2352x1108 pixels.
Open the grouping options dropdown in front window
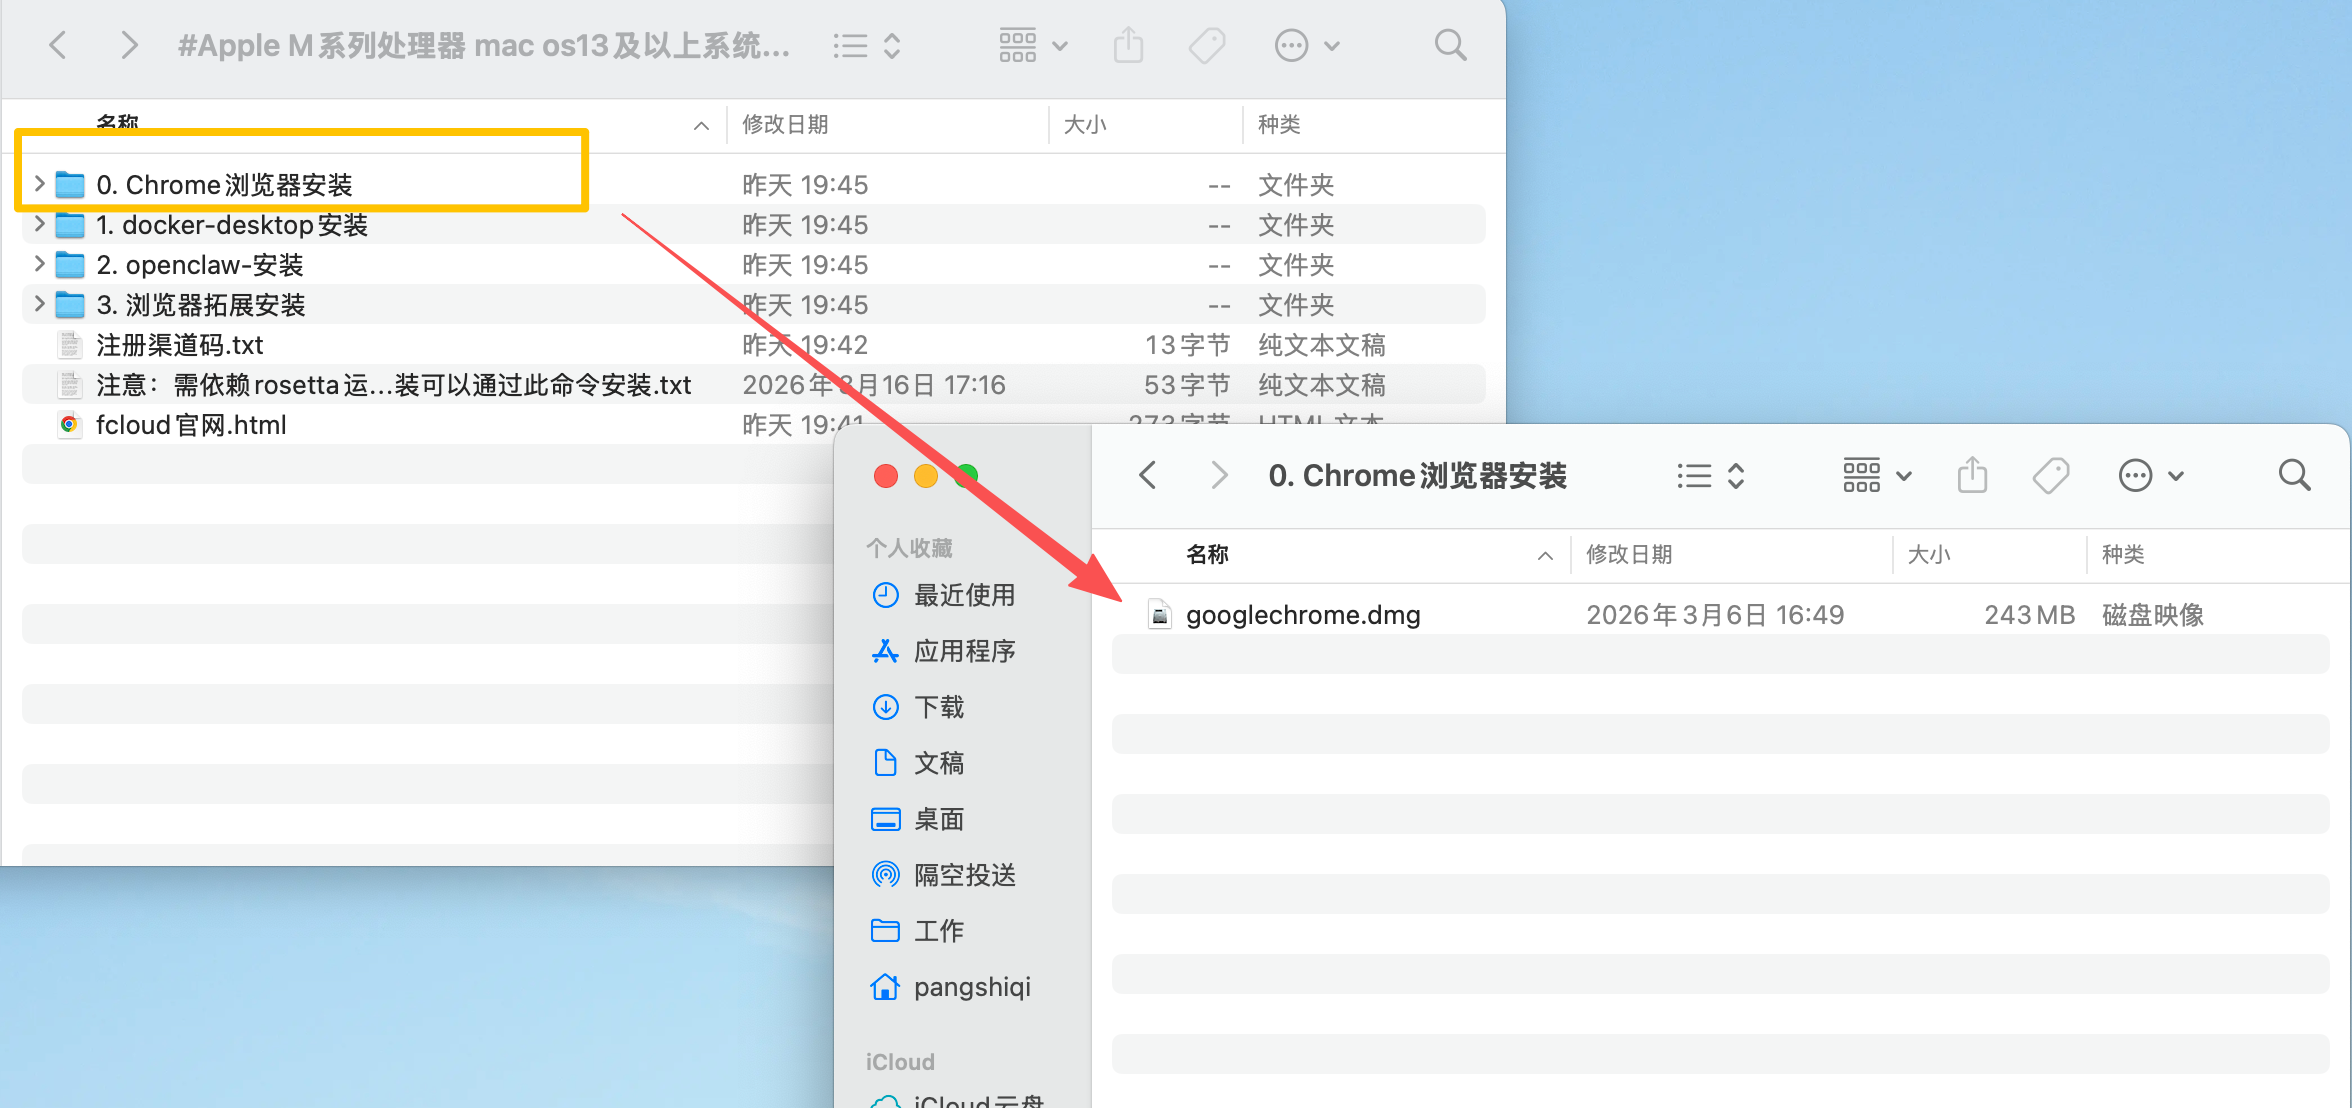1877,475
